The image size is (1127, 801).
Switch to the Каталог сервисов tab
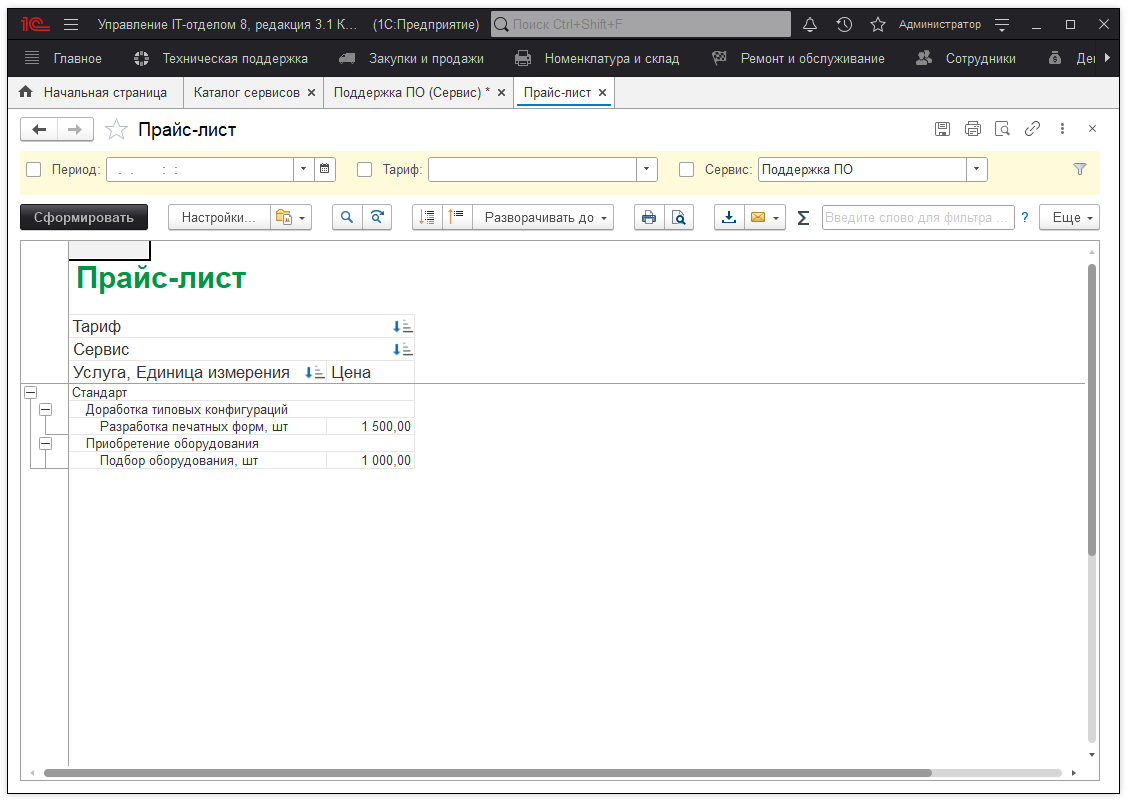(246, 92)
